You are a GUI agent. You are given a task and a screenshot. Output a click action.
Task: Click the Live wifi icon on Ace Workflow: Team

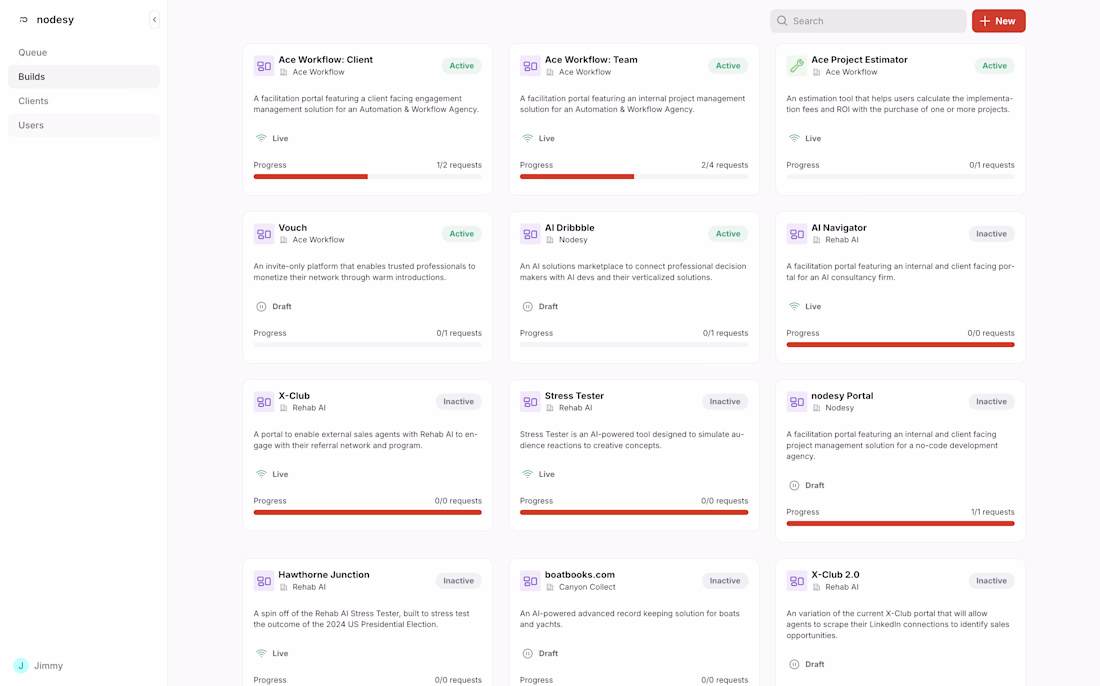527,139
